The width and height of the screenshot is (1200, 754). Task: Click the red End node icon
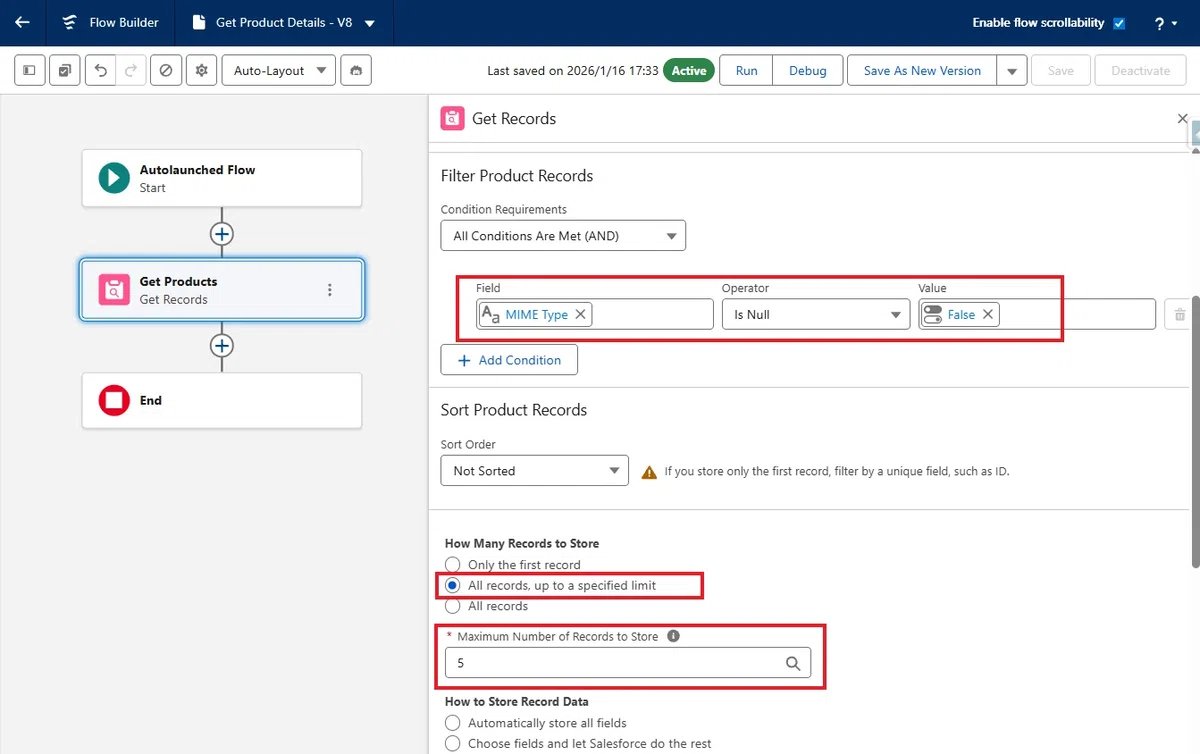click(x=114, y=401)
